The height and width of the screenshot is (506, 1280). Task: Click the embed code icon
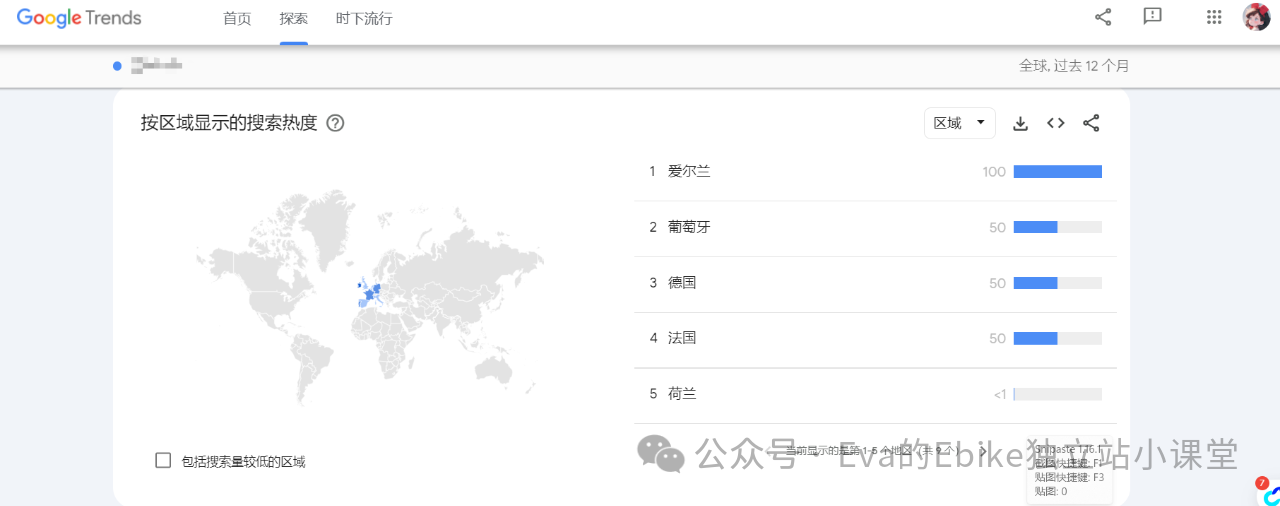(1055, 123)
